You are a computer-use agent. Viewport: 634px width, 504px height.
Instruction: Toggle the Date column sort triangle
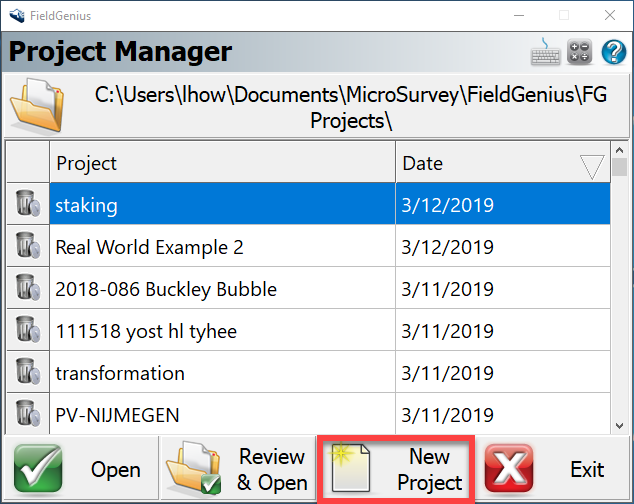click(592, 165)
